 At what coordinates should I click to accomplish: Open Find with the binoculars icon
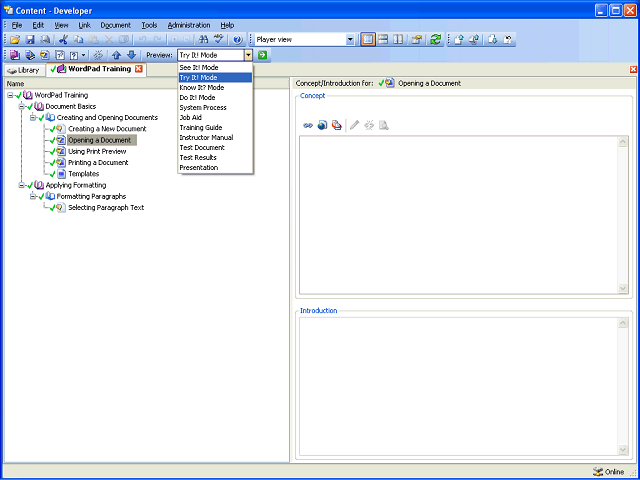[203, 40]
